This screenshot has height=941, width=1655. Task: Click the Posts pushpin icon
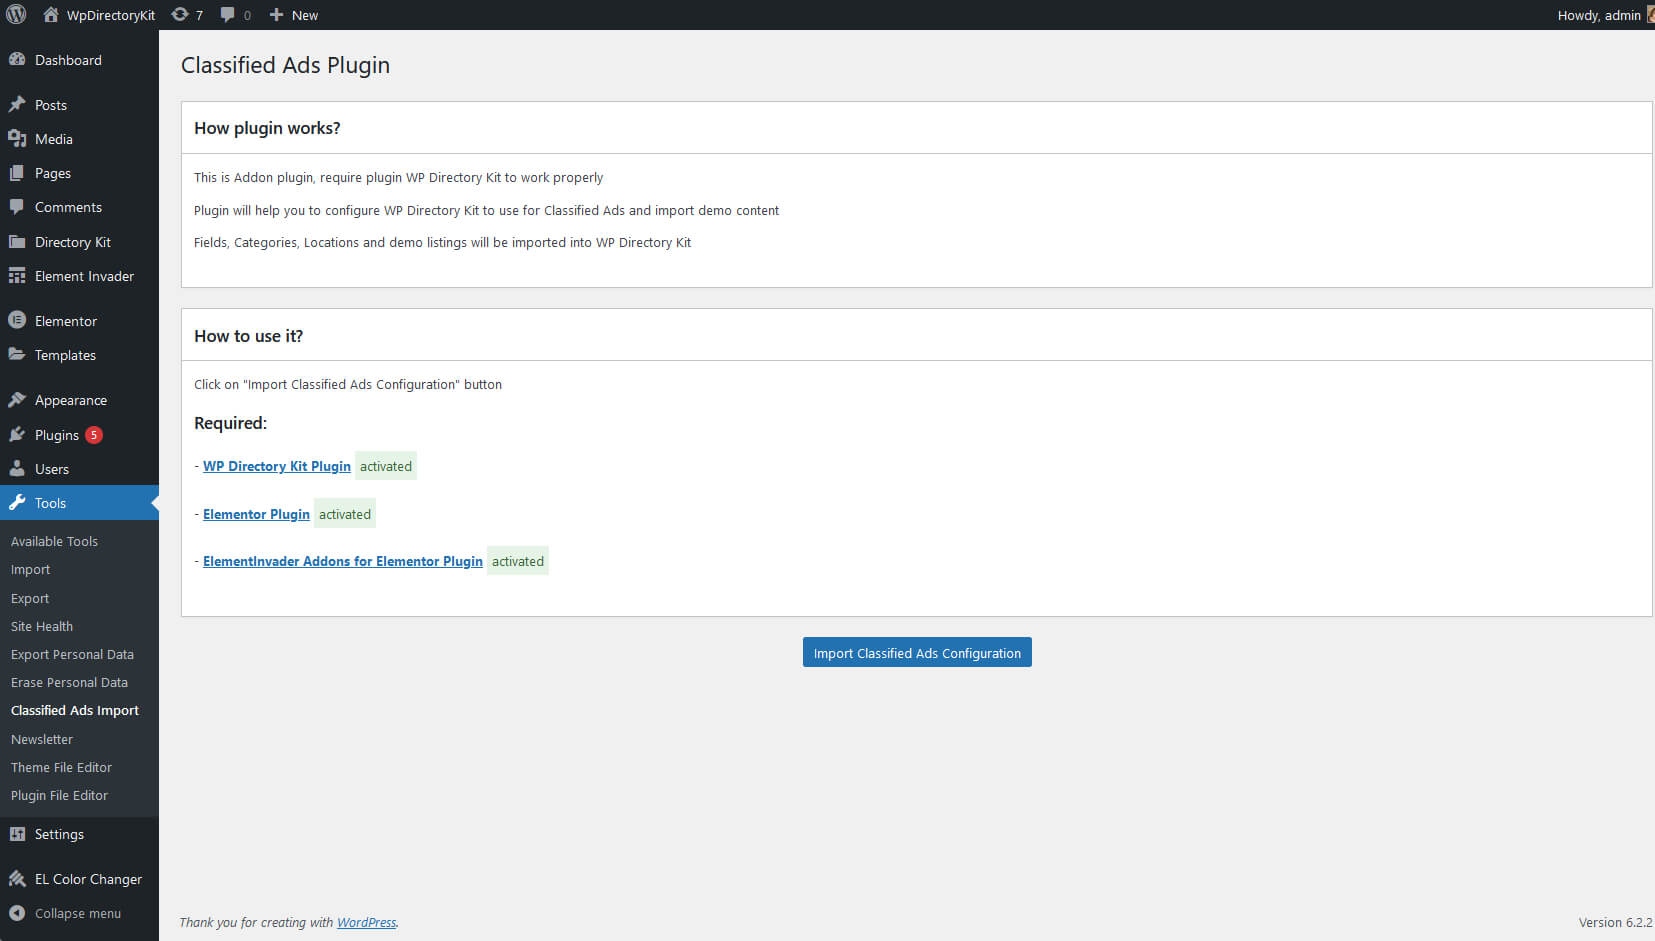pyautogui.click(x=17, y=105)
